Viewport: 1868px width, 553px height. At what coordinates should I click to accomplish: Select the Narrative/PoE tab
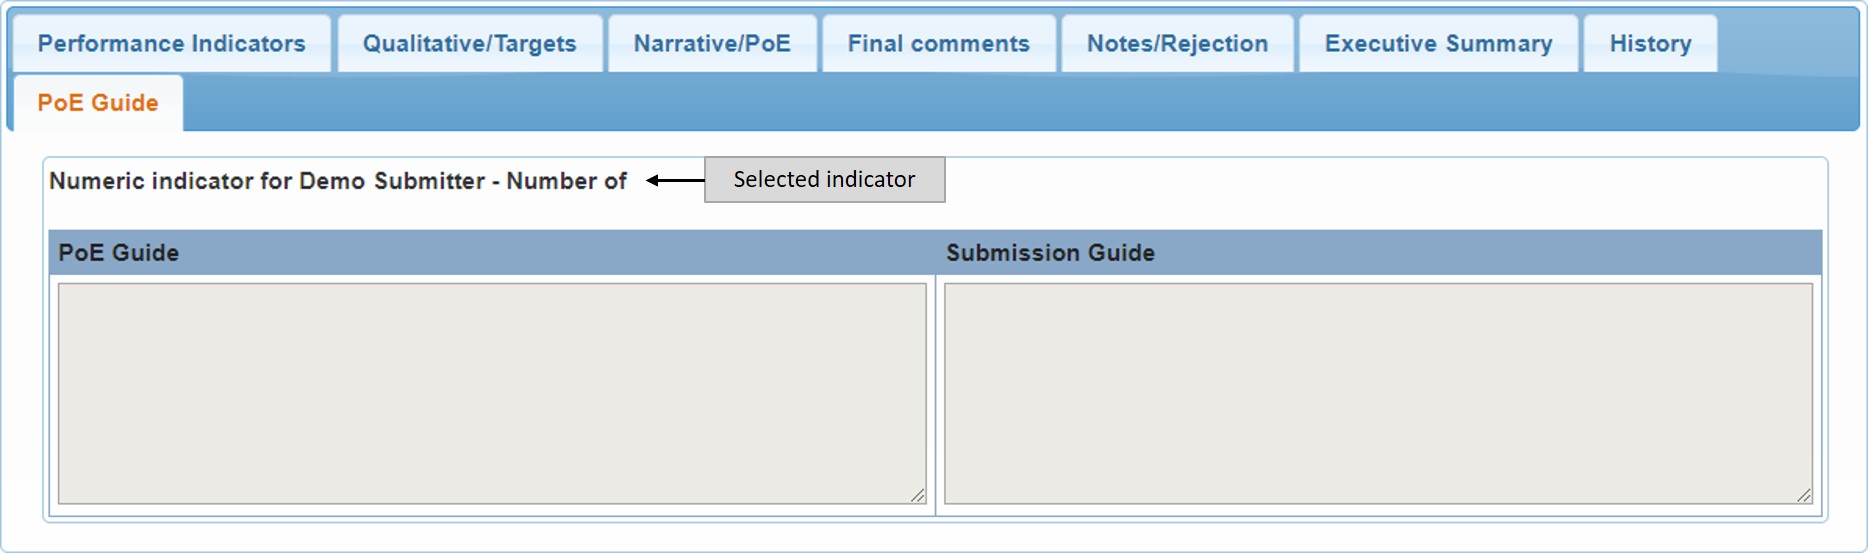click(x=712, y=44)
